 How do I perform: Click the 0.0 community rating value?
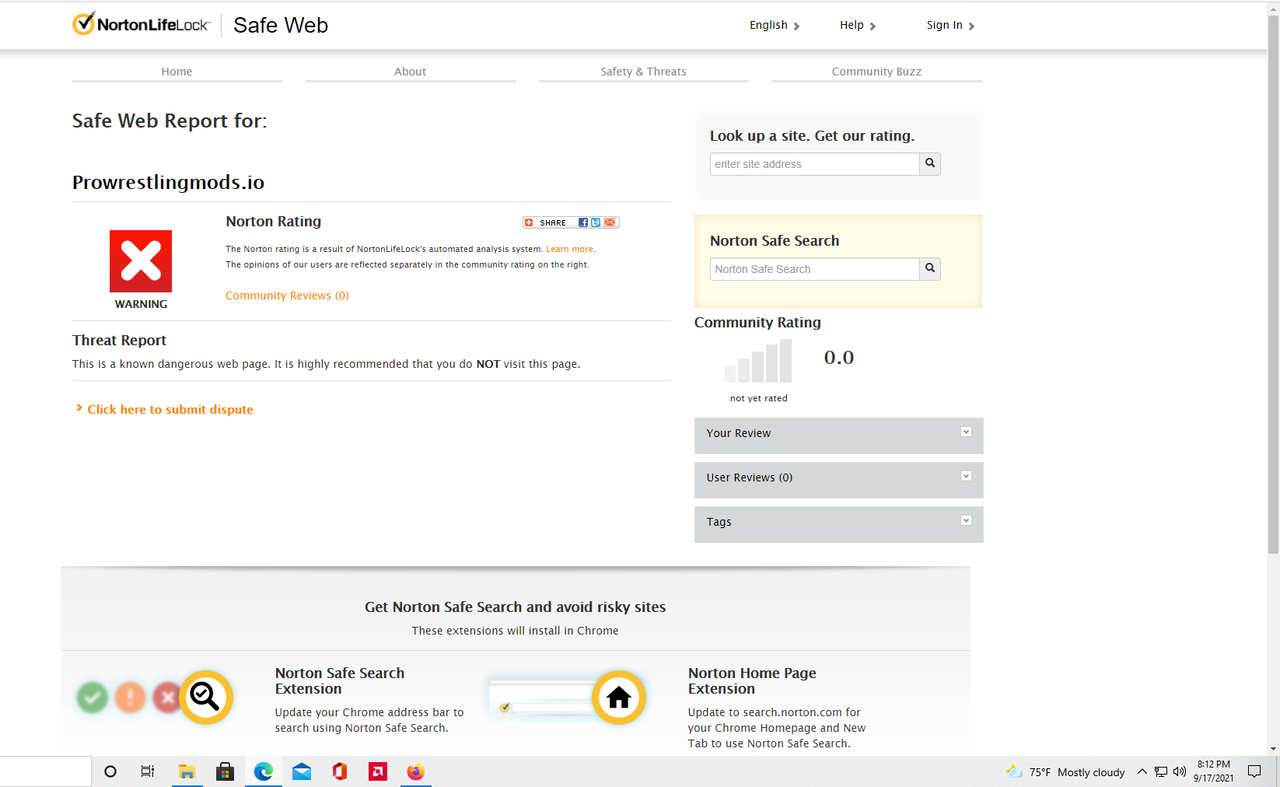coord(839,357)
